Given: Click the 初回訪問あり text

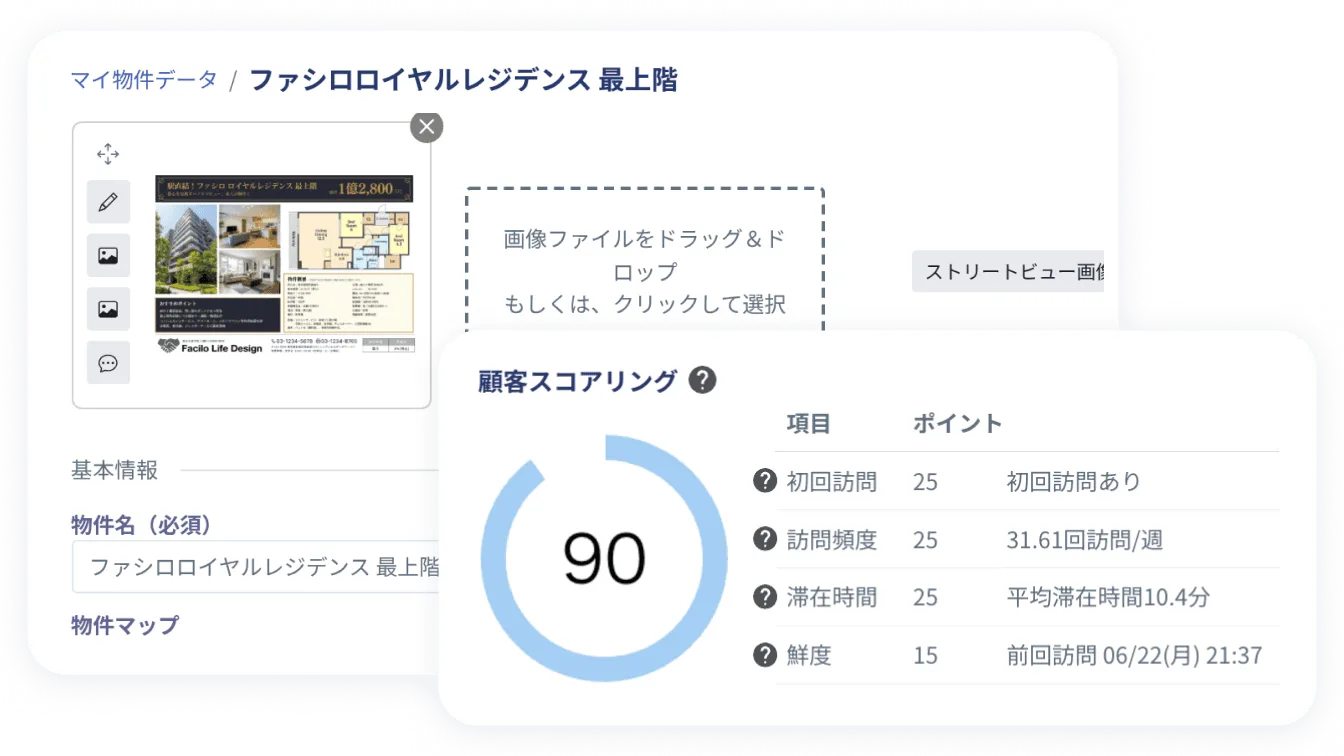Looking at the screenshot, I should [x=1074, y=482].
